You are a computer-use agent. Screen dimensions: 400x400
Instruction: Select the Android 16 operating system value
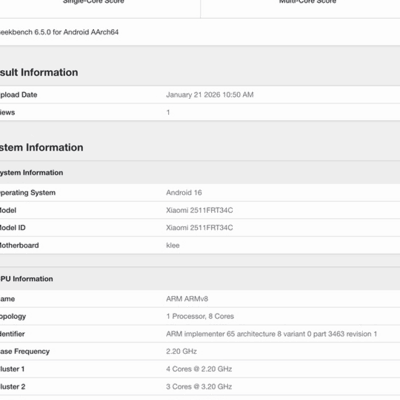184,193
